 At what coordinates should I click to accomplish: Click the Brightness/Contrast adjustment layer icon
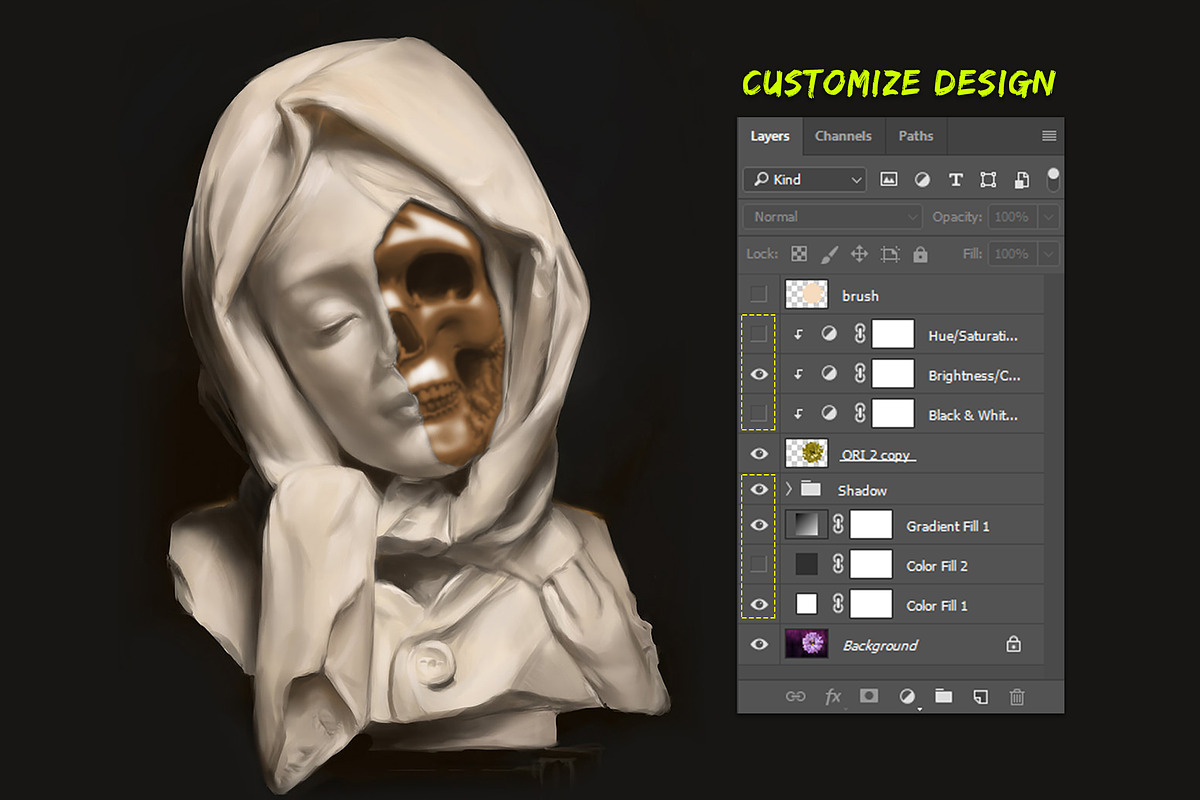[x=829, y=374]
